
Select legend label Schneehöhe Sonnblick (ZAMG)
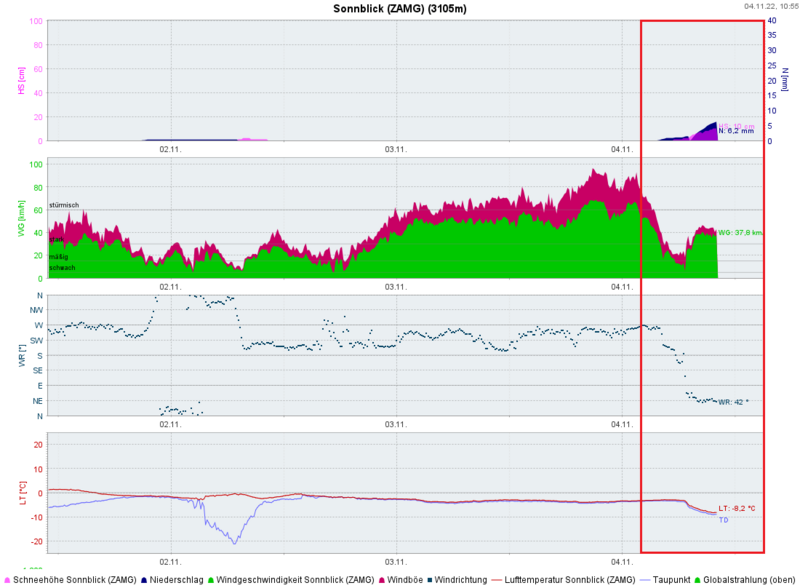tap(74, 580)
